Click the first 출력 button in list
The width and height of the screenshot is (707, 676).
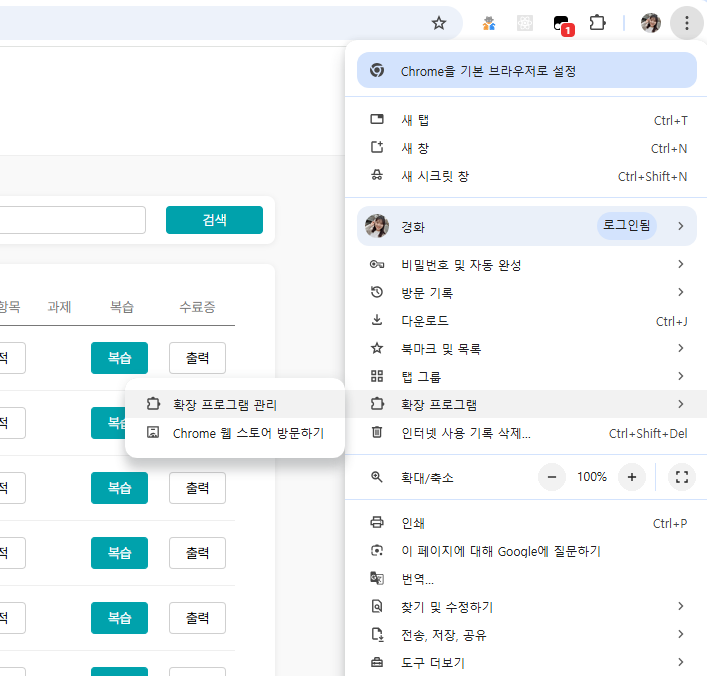pos(197,358)
